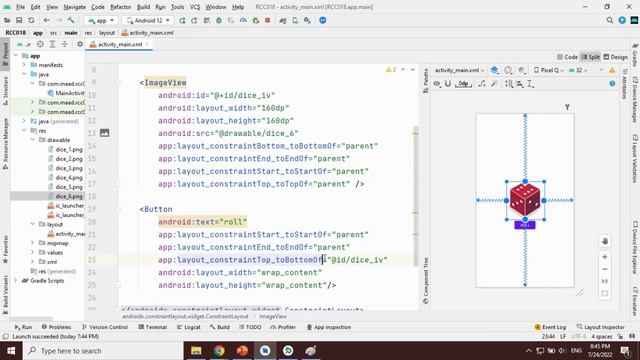The image size is (640, 360).
Task: Stop the app with the red square
Action: point(268,20)
